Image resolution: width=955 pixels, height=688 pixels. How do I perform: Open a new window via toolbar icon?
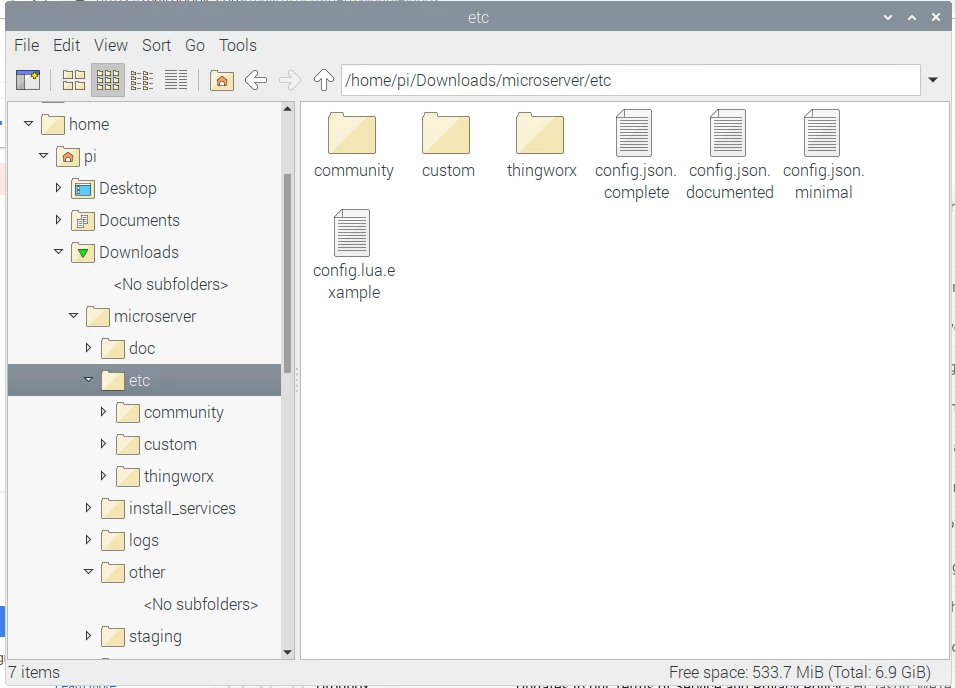point(27,80)
